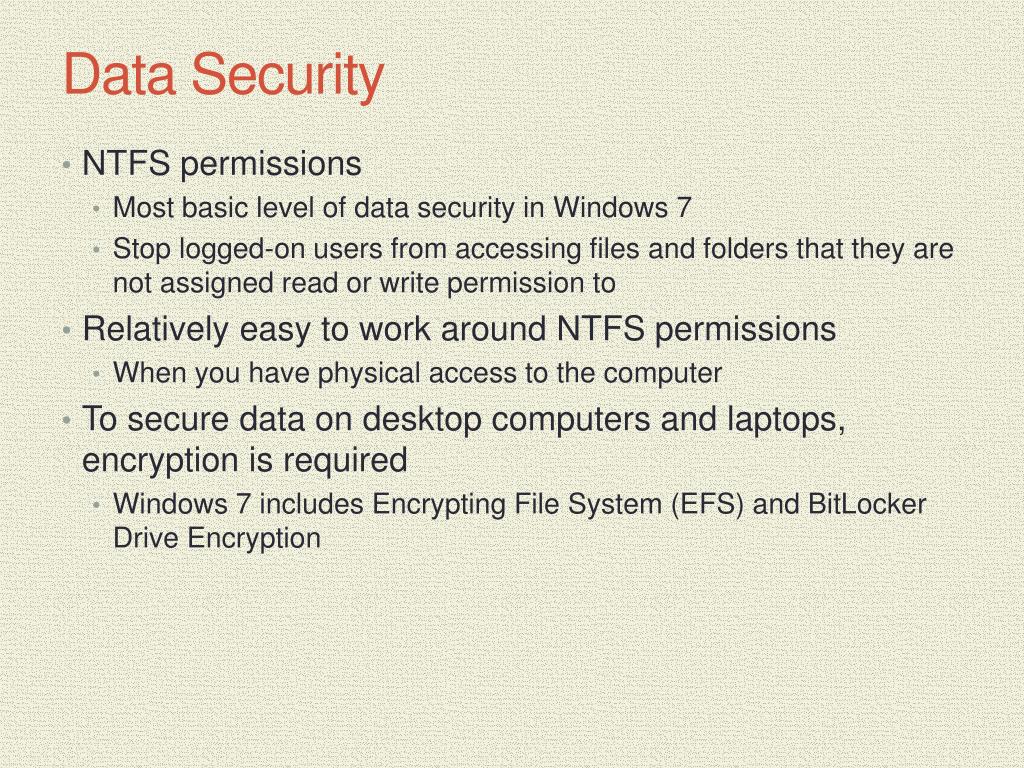Click the 'not assigned read or write permission' line

click(364, 283)
